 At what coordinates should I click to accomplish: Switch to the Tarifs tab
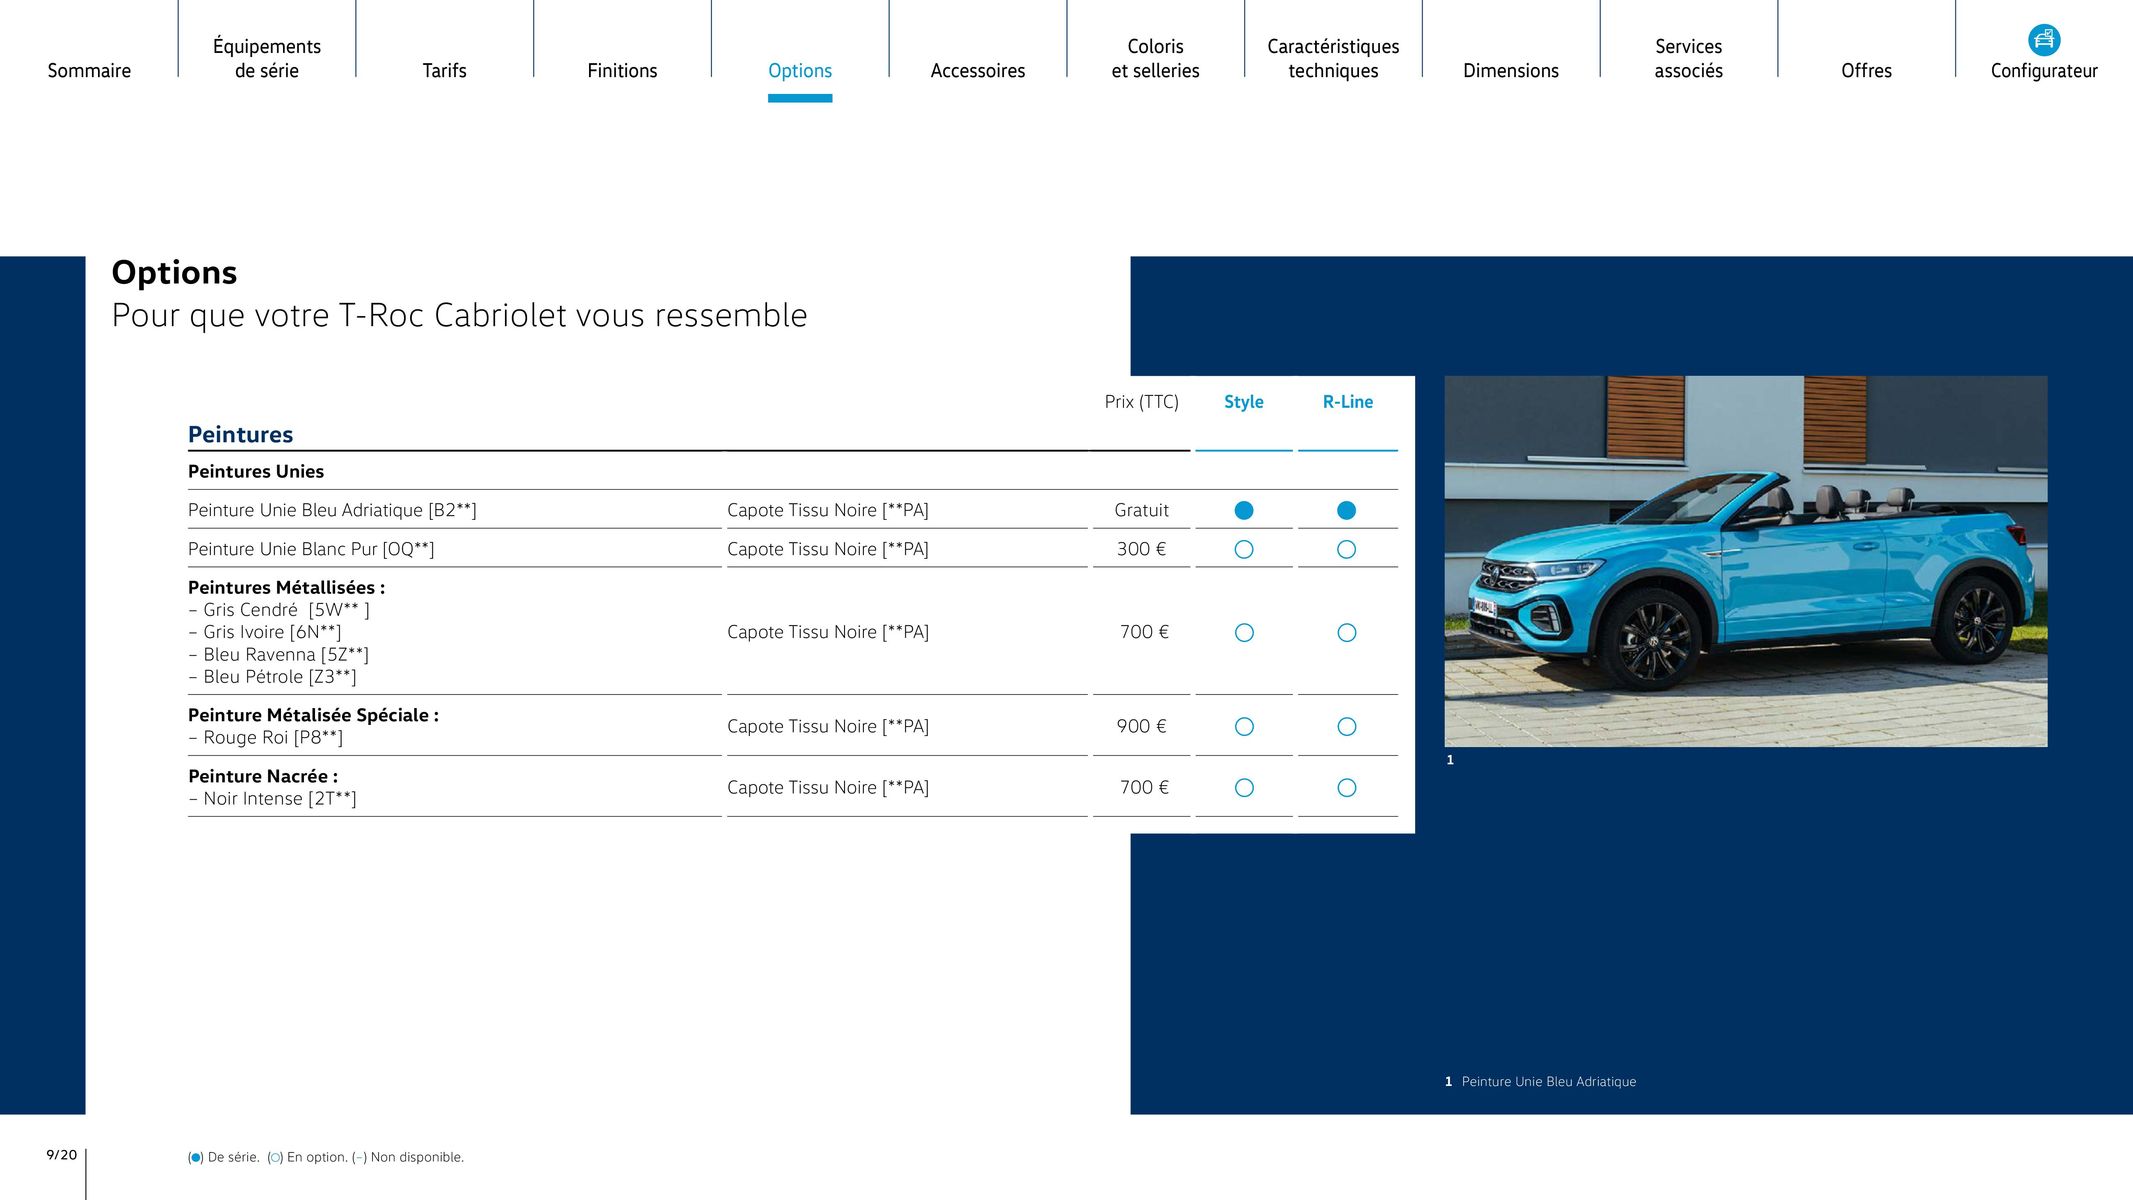(x=444, y=71)
